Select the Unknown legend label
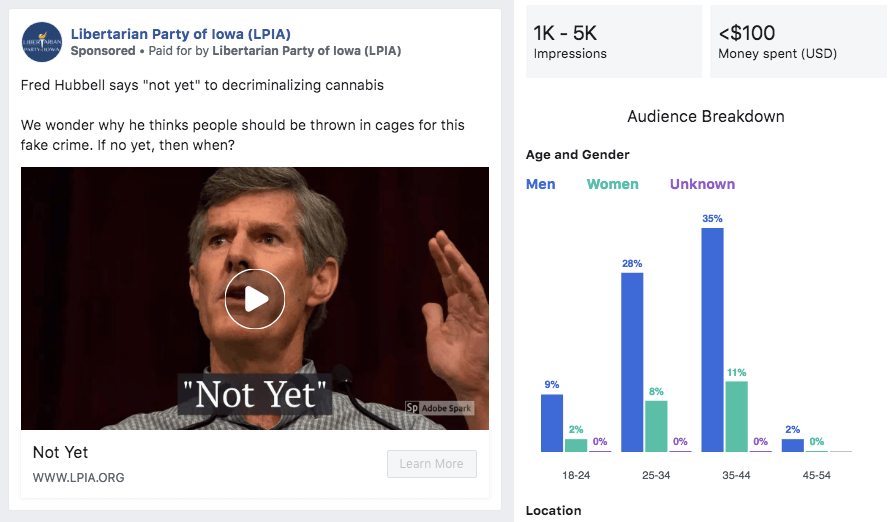 coord(702,184)
